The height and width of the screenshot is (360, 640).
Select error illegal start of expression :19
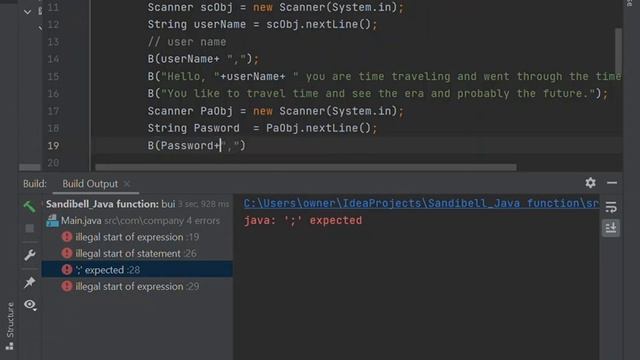click(x=137, y=237)
